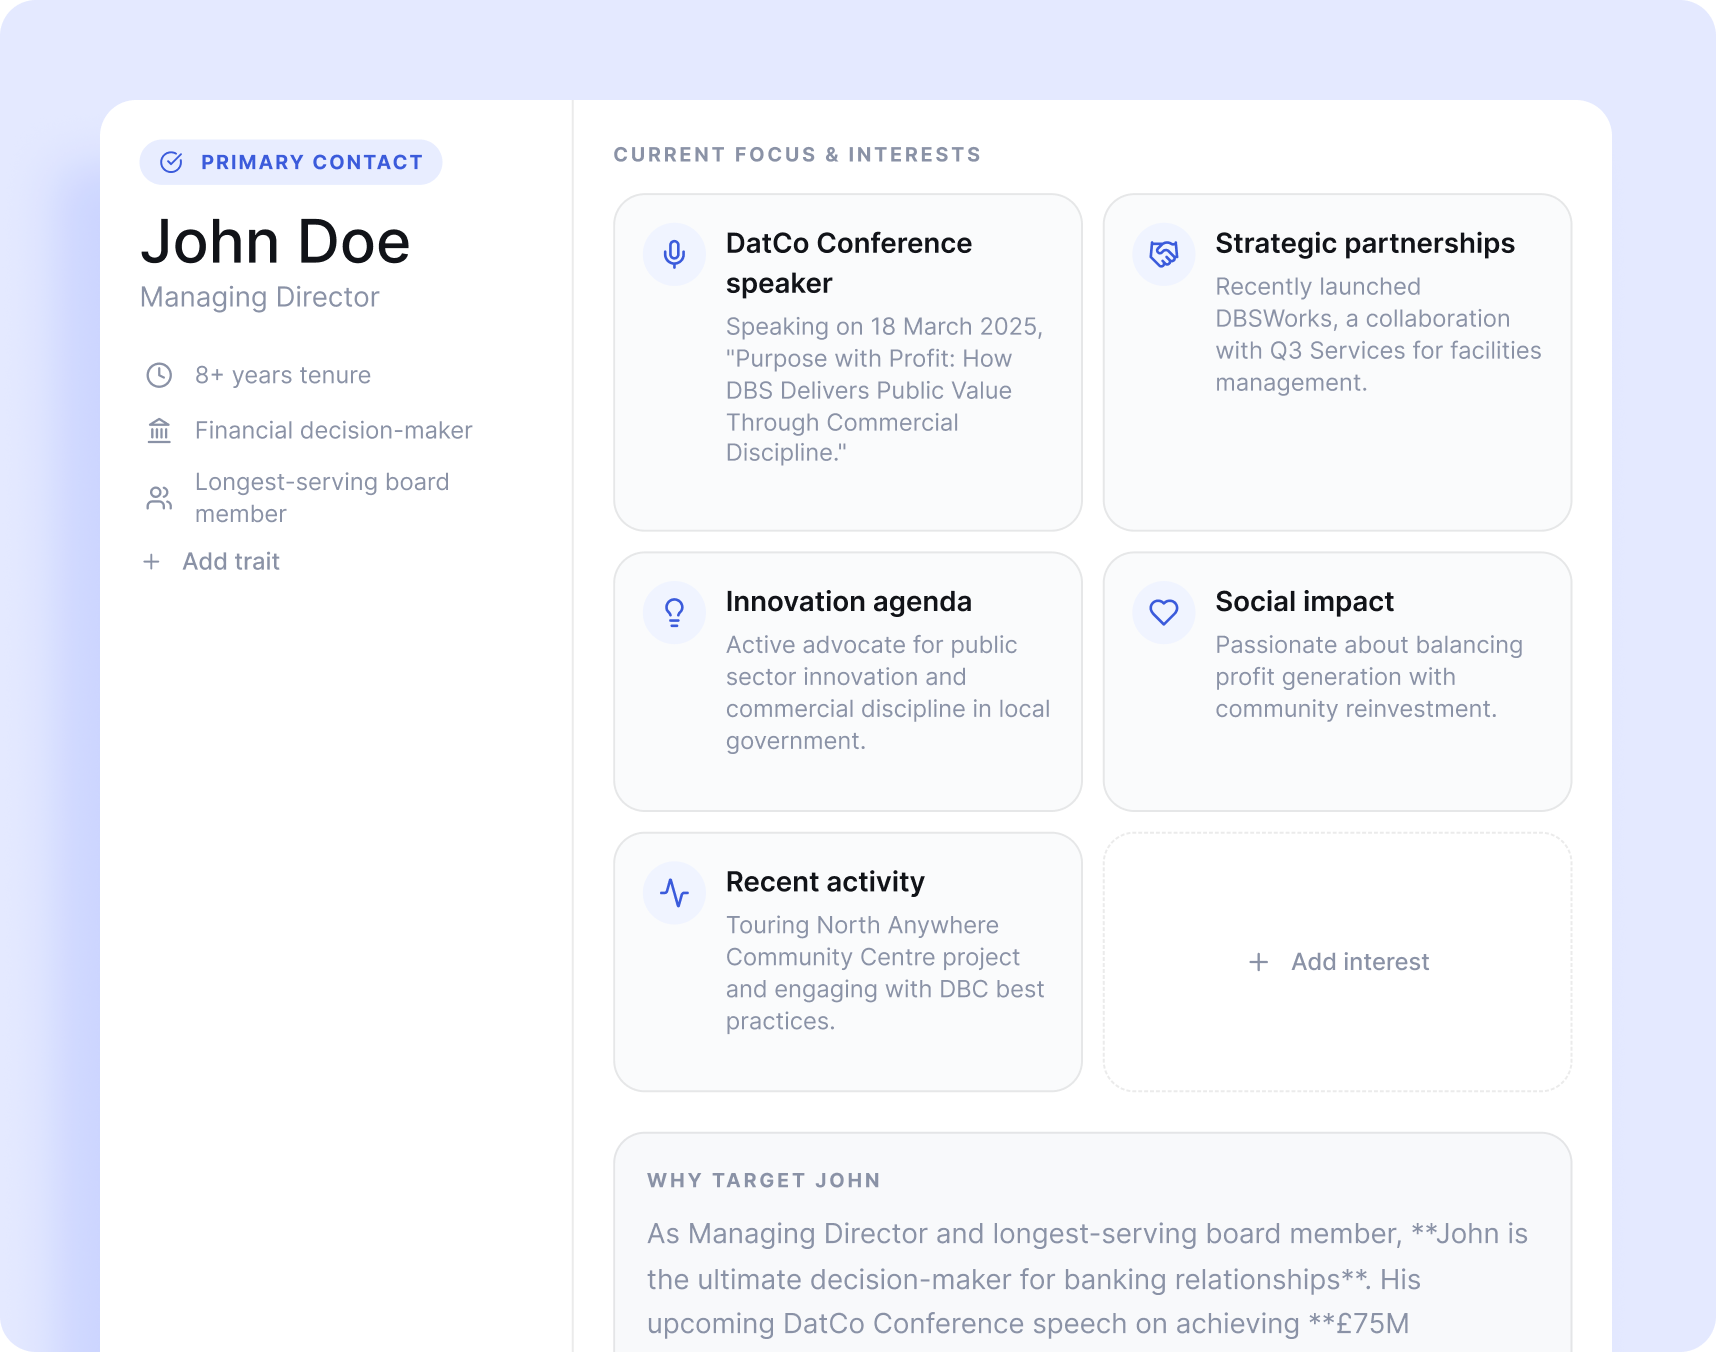Click the Active advocate for public sector description
Screen dimensions: 1716x1352
(x=888, y=693)
